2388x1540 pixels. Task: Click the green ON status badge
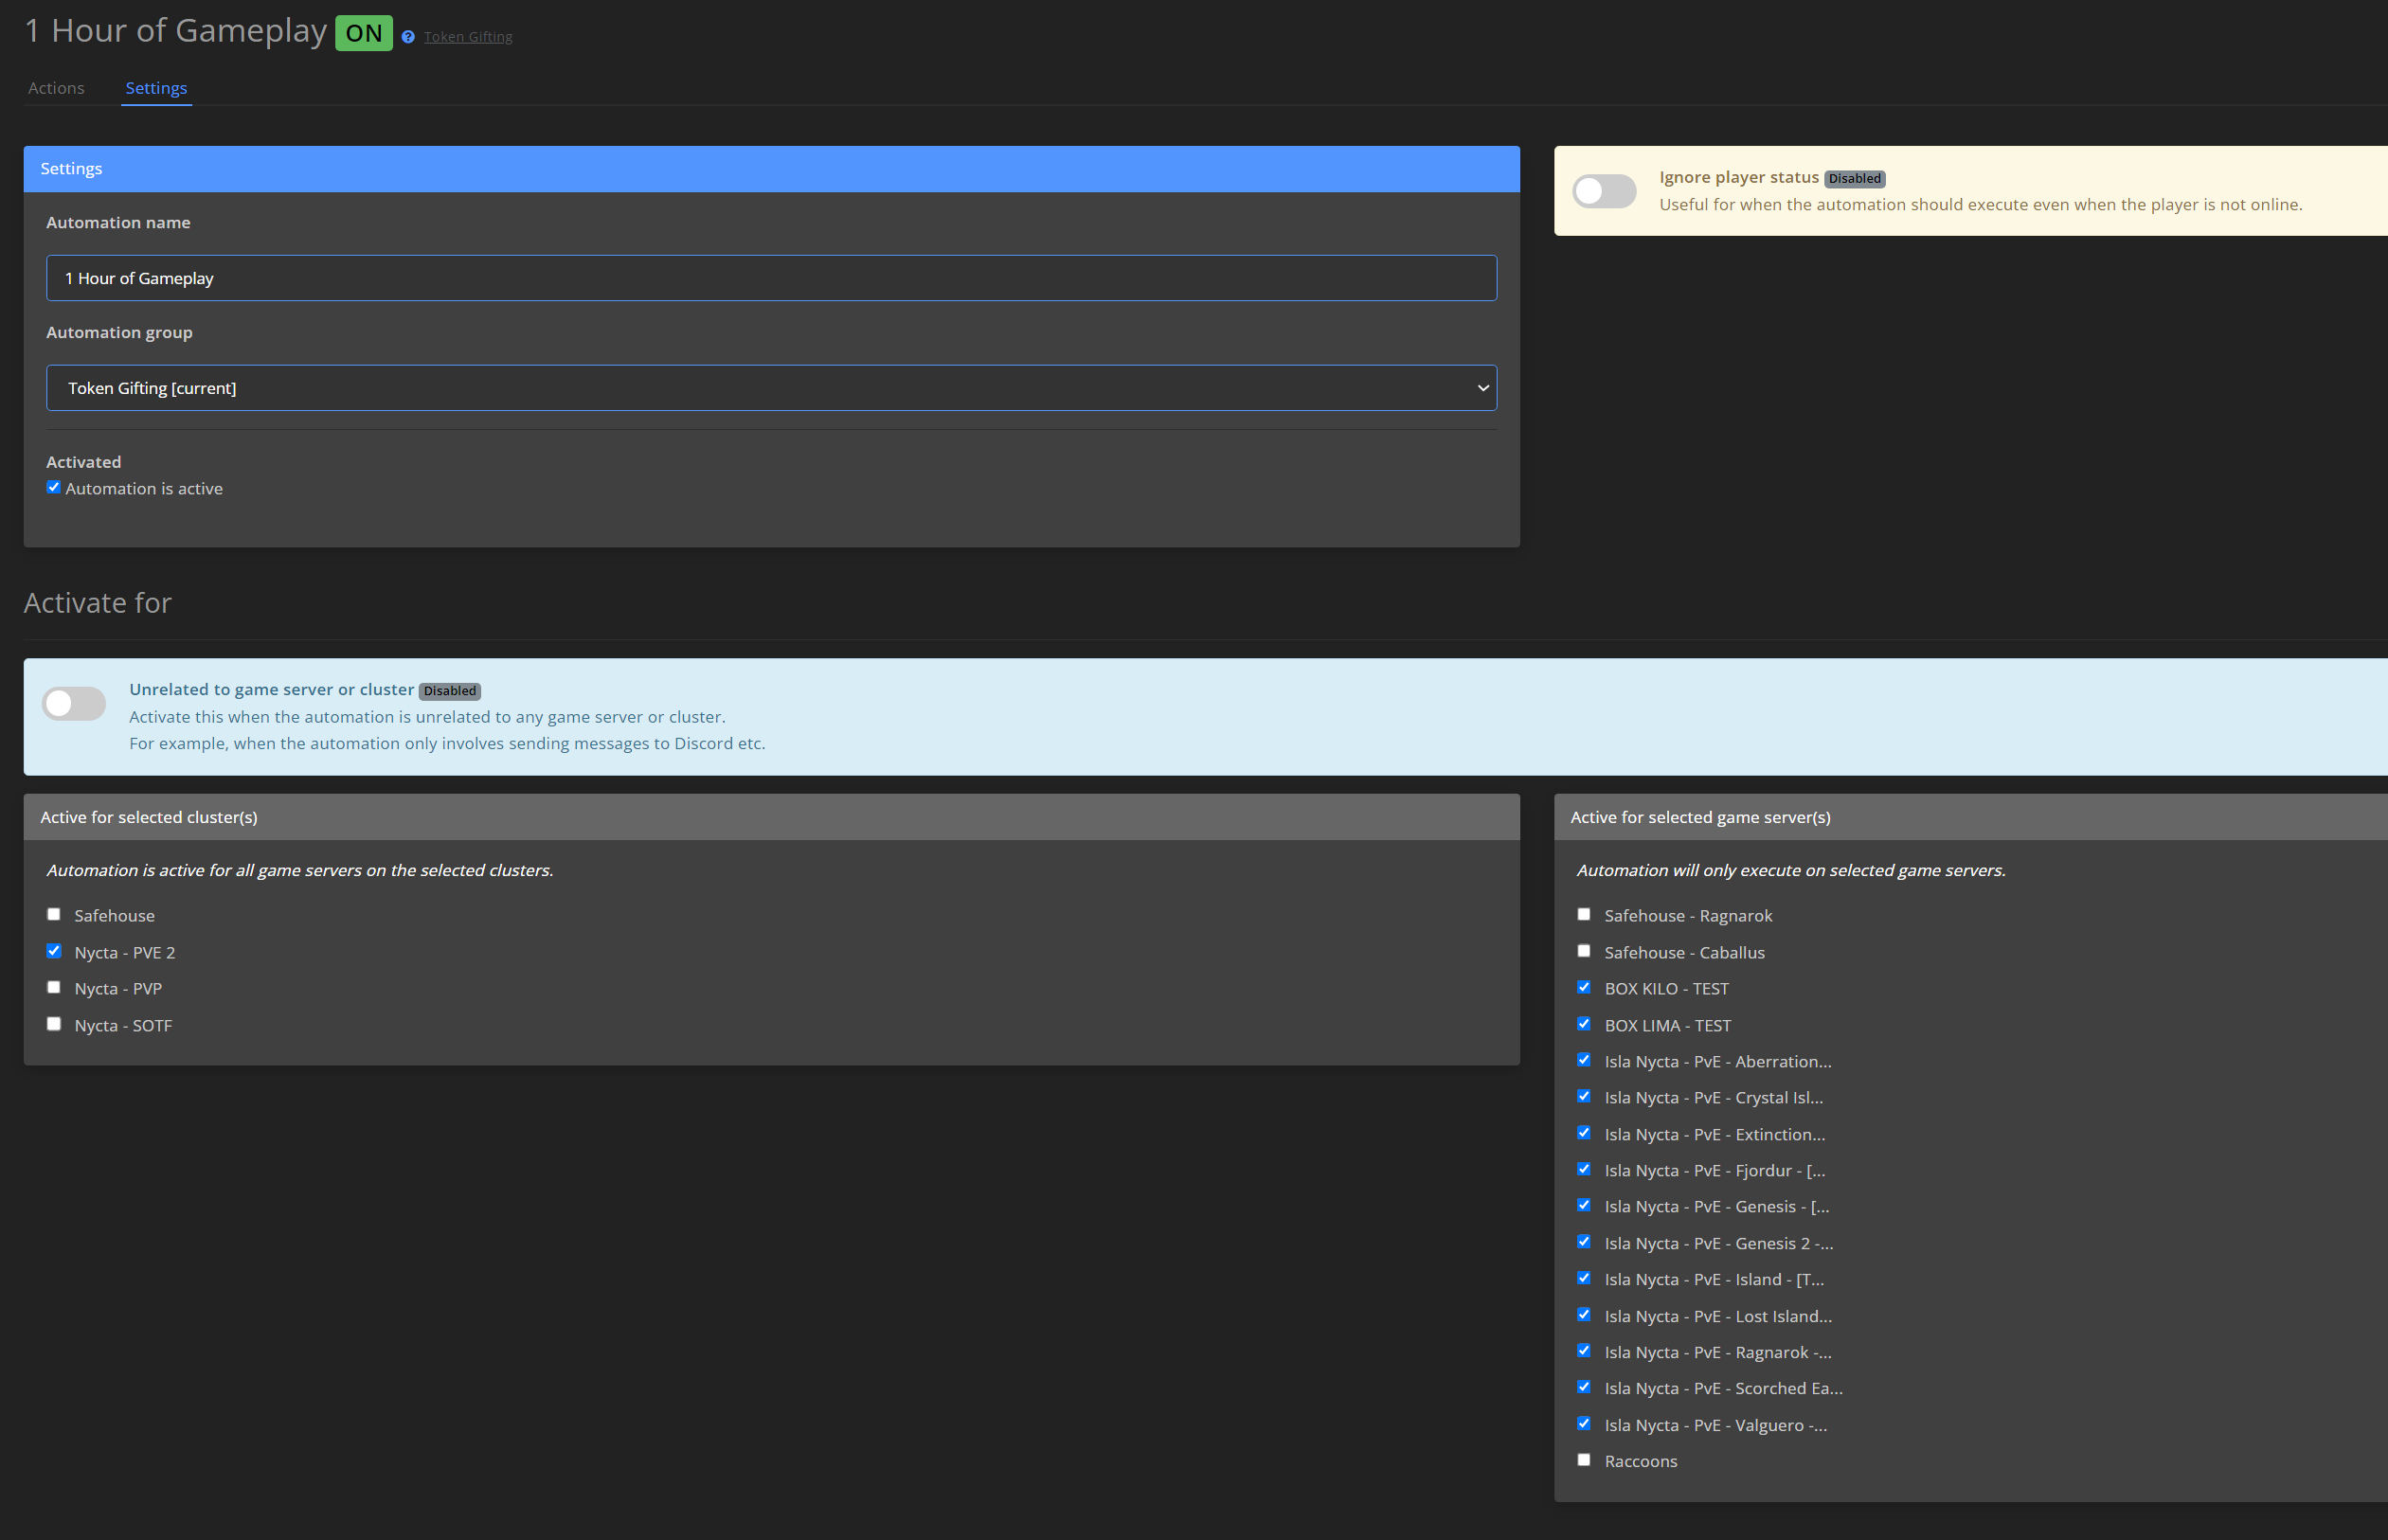pos(363,32)
